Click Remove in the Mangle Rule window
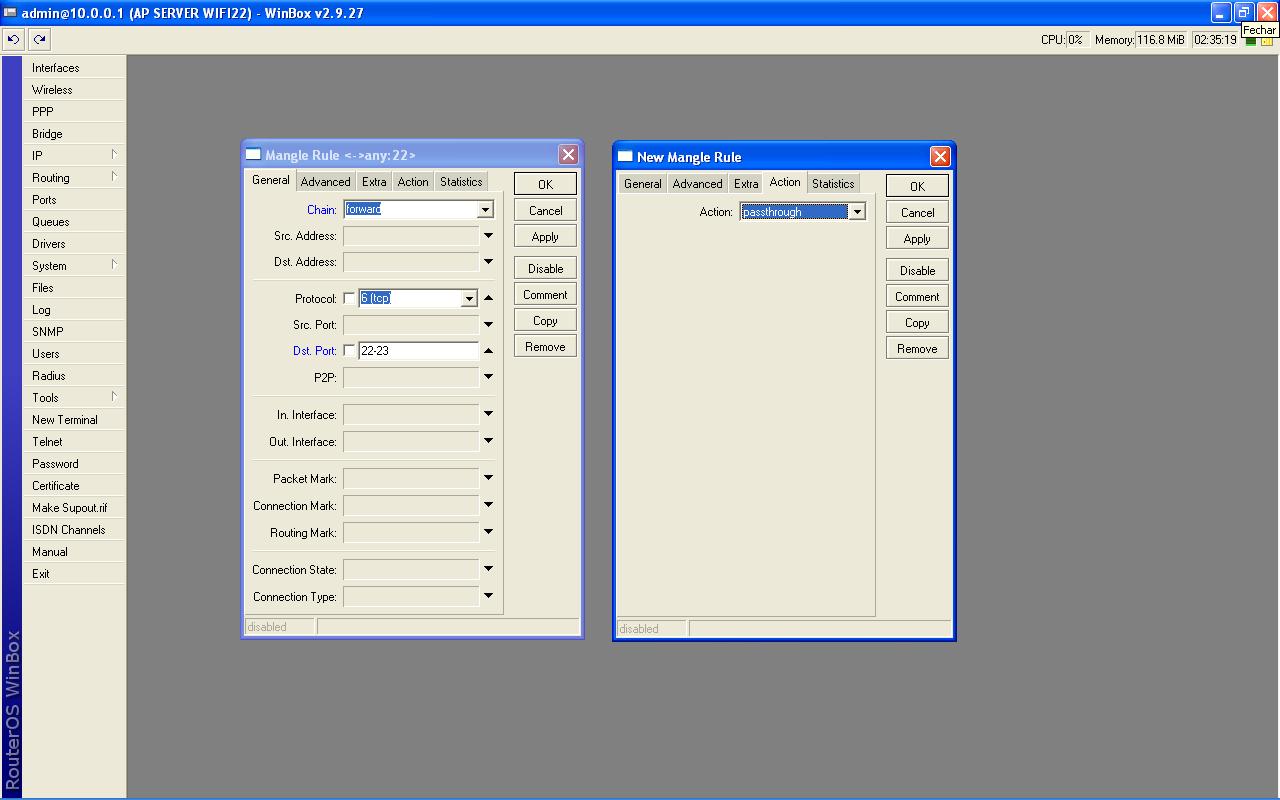1280x800 pixels. click(545, 346)
